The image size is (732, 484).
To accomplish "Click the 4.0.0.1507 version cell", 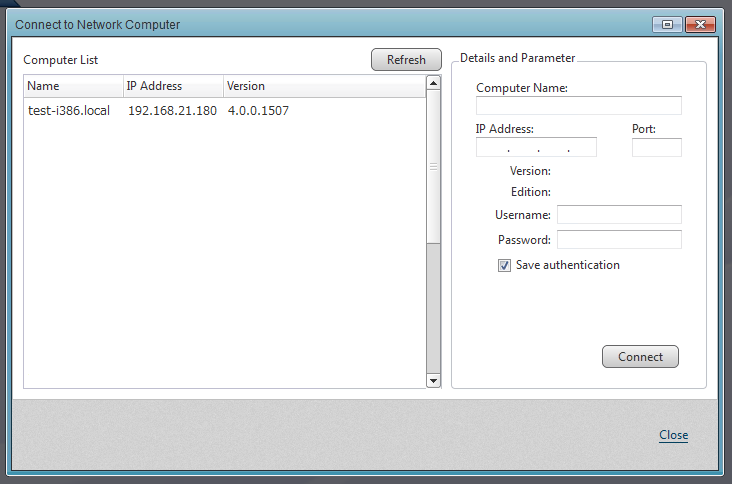I will [x=258, y=111].
